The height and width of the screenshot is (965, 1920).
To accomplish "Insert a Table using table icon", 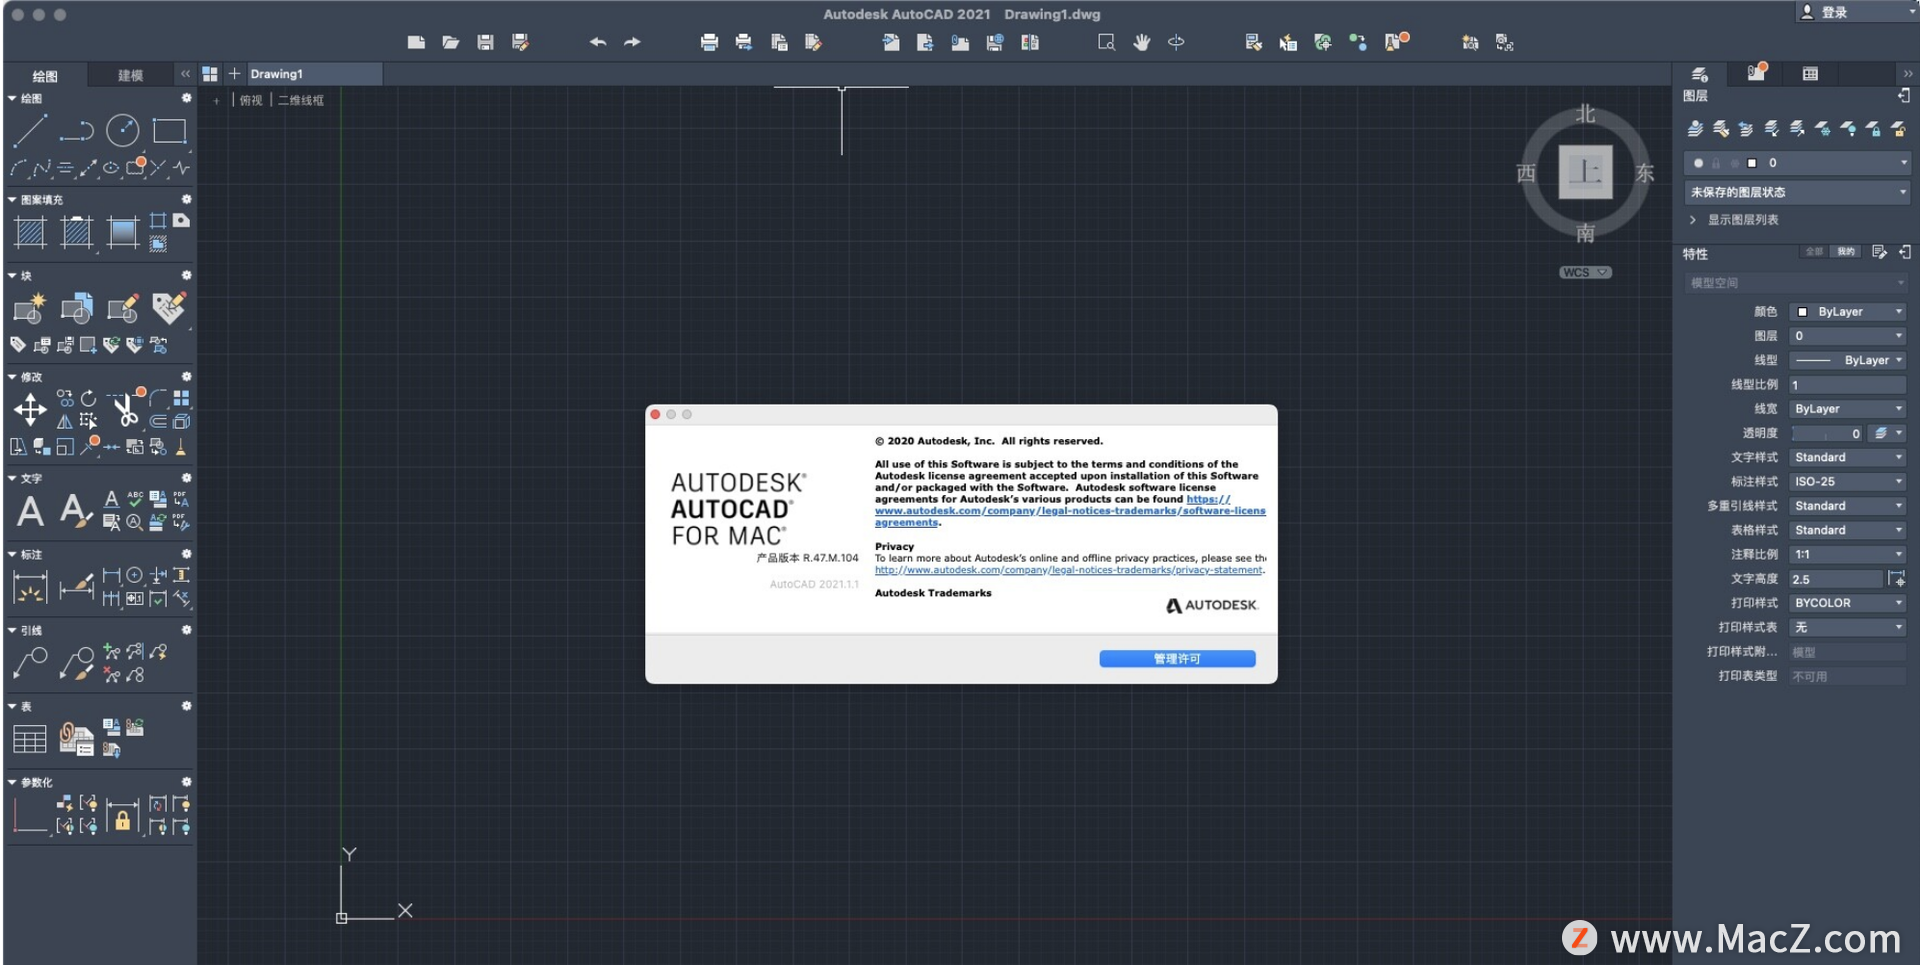I will (30, 739).
